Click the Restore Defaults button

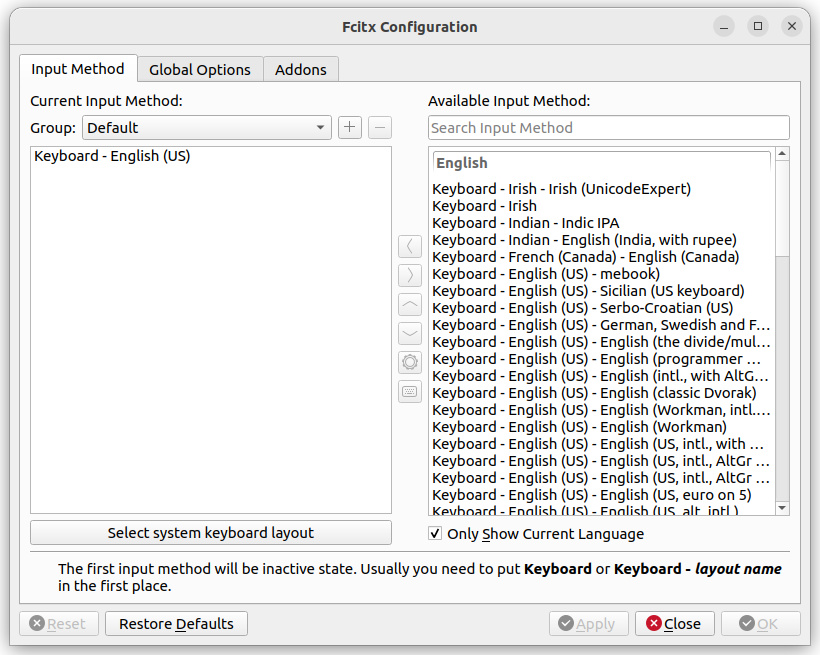click(x=176, y=624)
